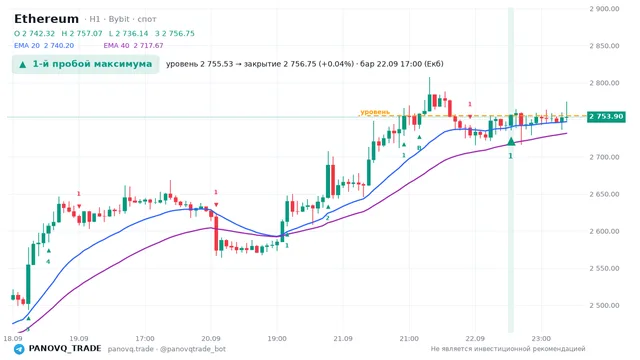The image size is (640, 360).
Task: Click the current price tag '2 753.90'
Action: 606,117
